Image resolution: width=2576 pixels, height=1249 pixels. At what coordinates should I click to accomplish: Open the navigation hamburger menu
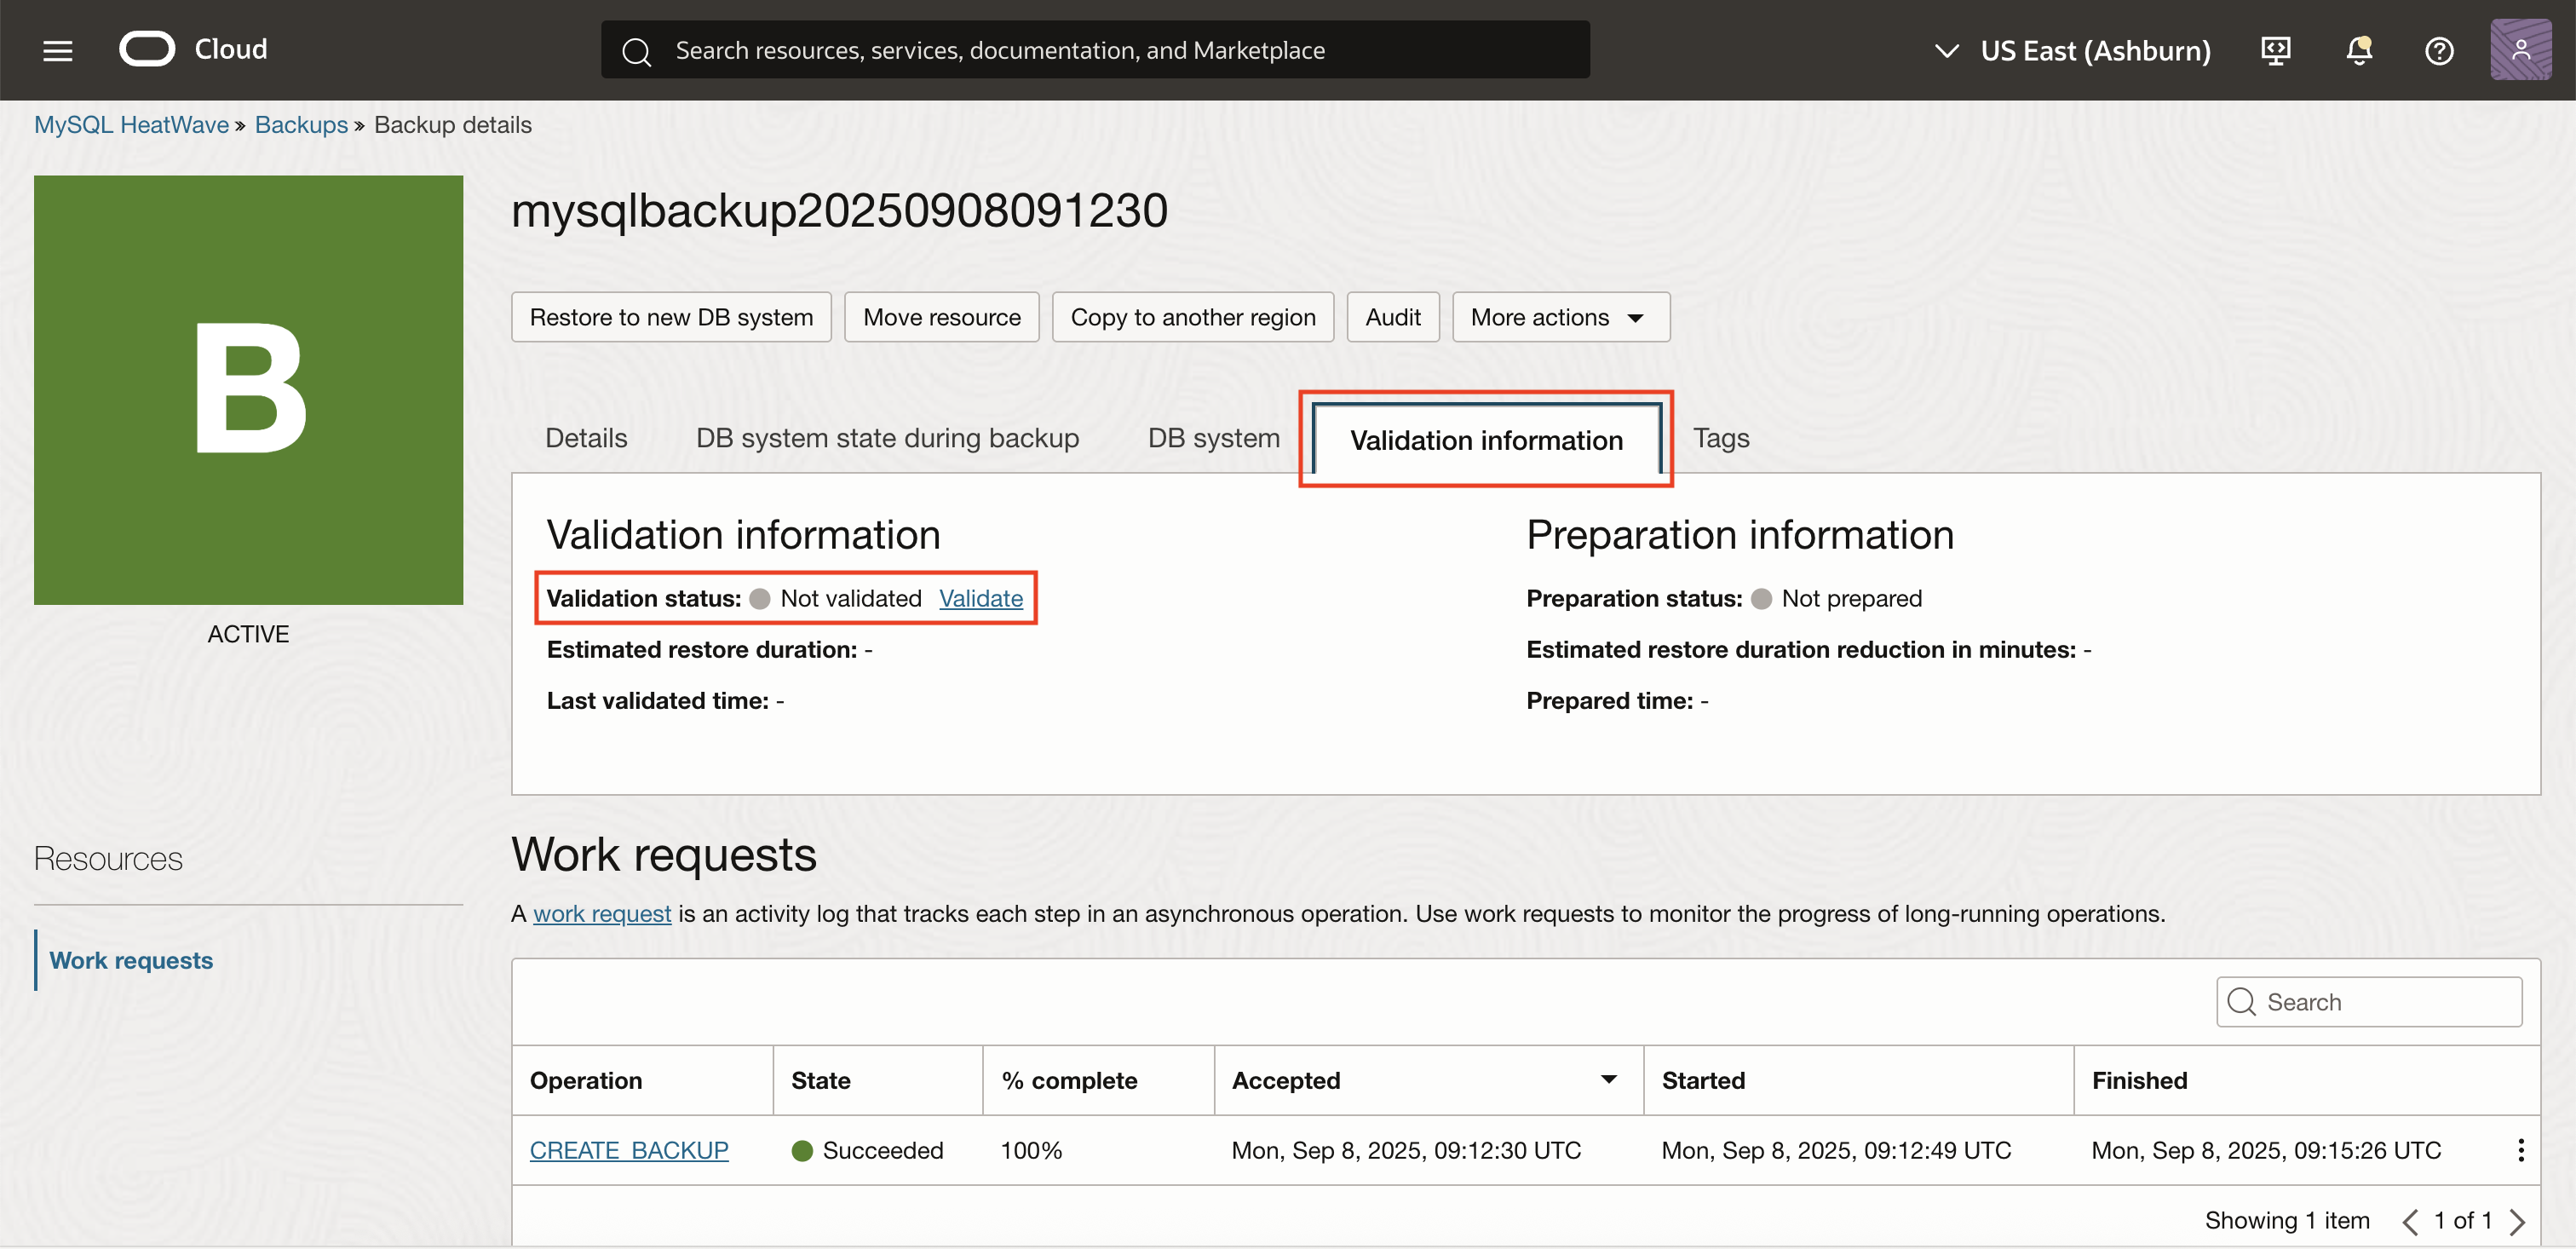point(57,49)
